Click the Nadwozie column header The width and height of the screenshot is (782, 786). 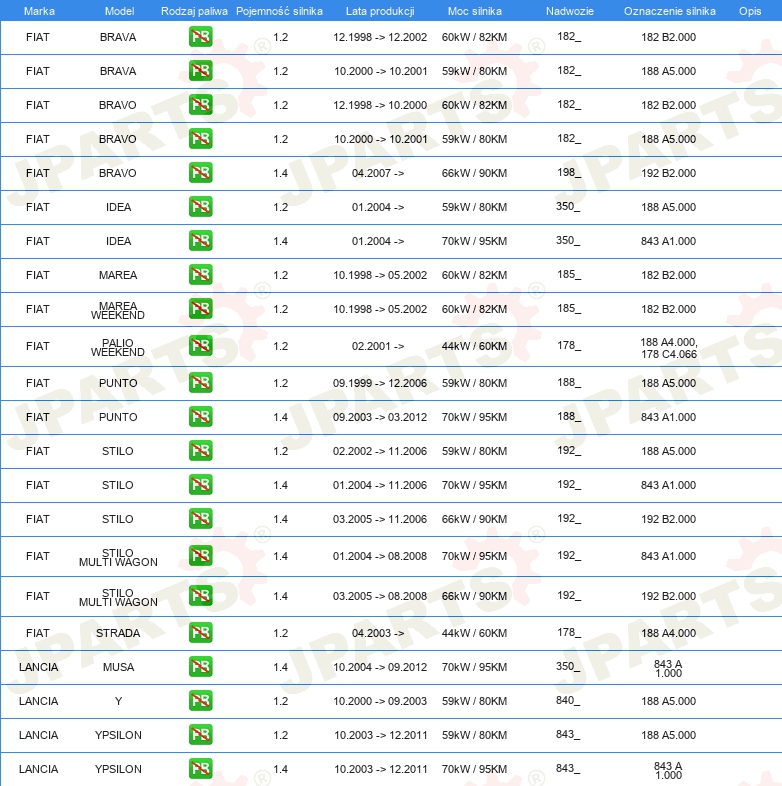pos(569,11)
